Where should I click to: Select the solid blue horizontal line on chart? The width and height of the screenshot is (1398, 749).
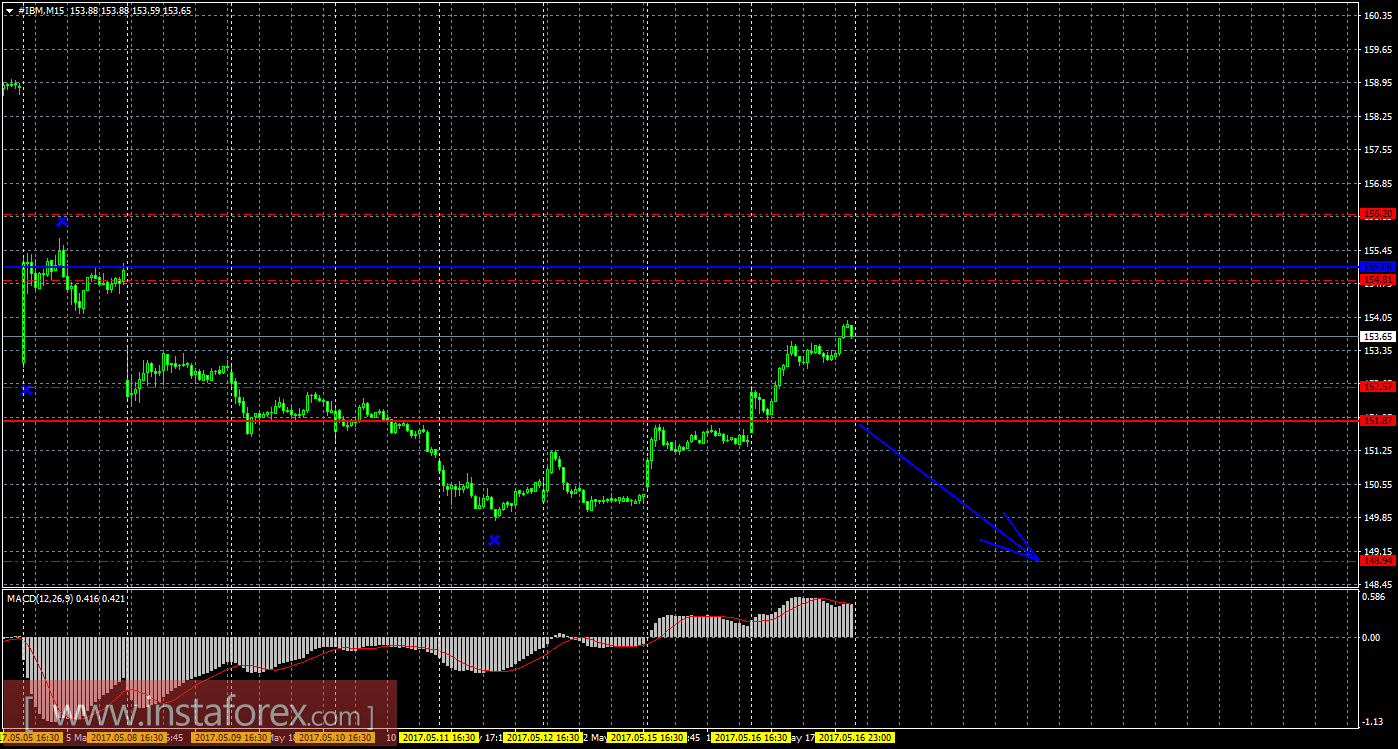point(680,266)
